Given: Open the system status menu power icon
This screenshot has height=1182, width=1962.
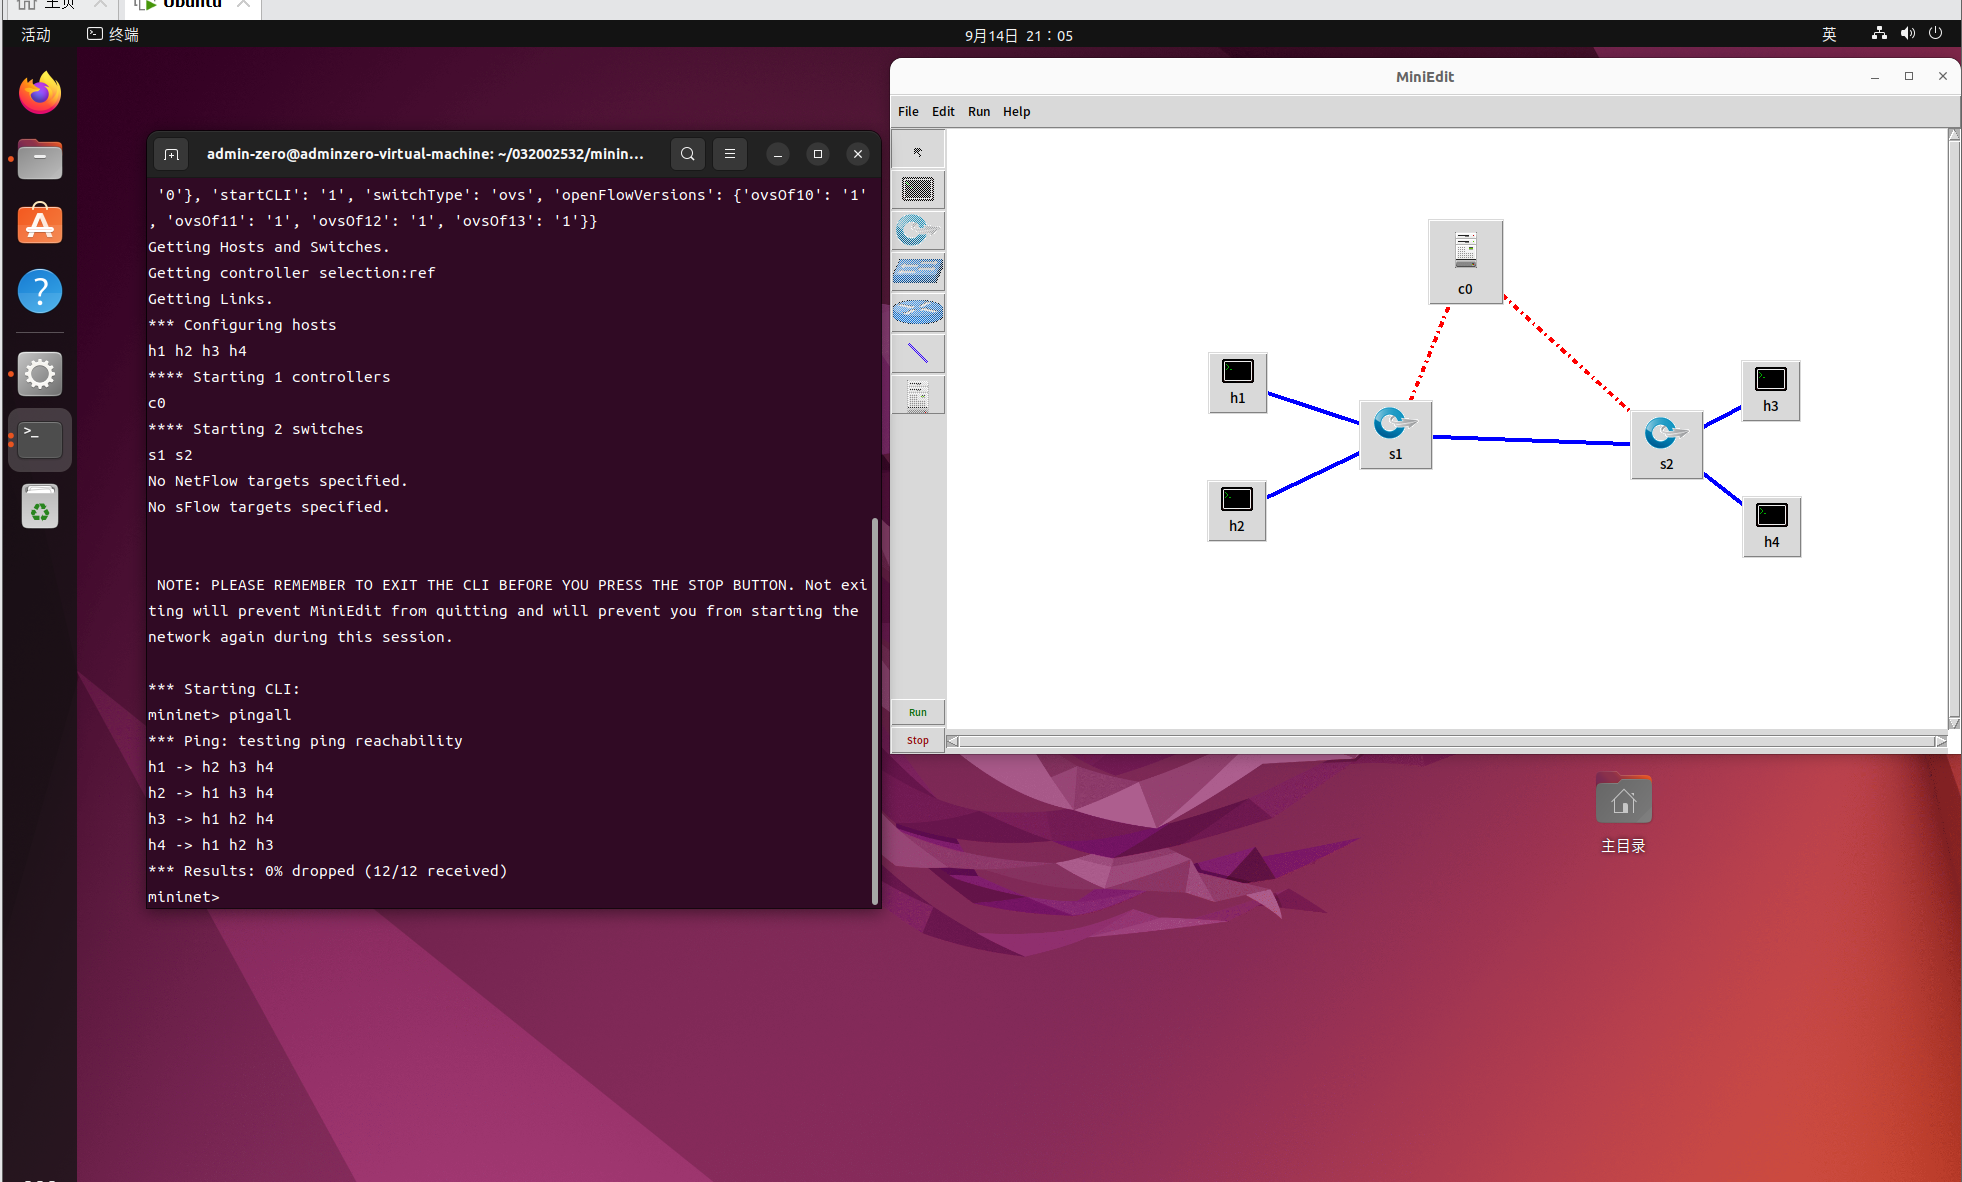Looking at the screenshot, I should click(1935, 34).
